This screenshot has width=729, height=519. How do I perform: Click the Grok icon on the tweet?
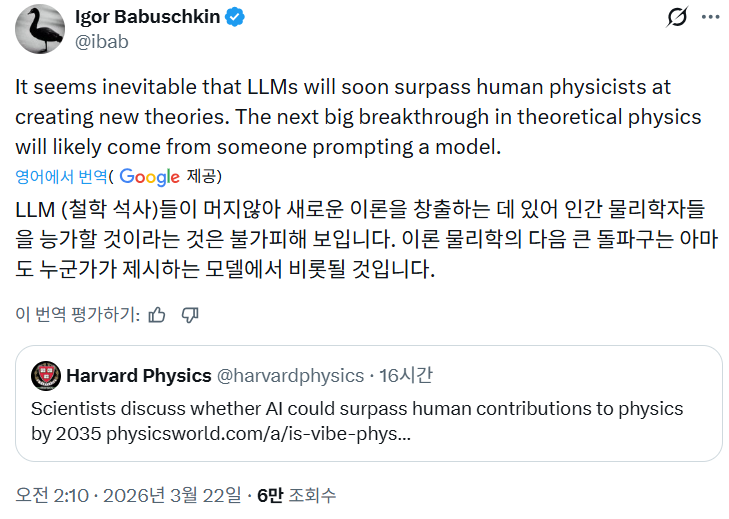pos(677,17)
